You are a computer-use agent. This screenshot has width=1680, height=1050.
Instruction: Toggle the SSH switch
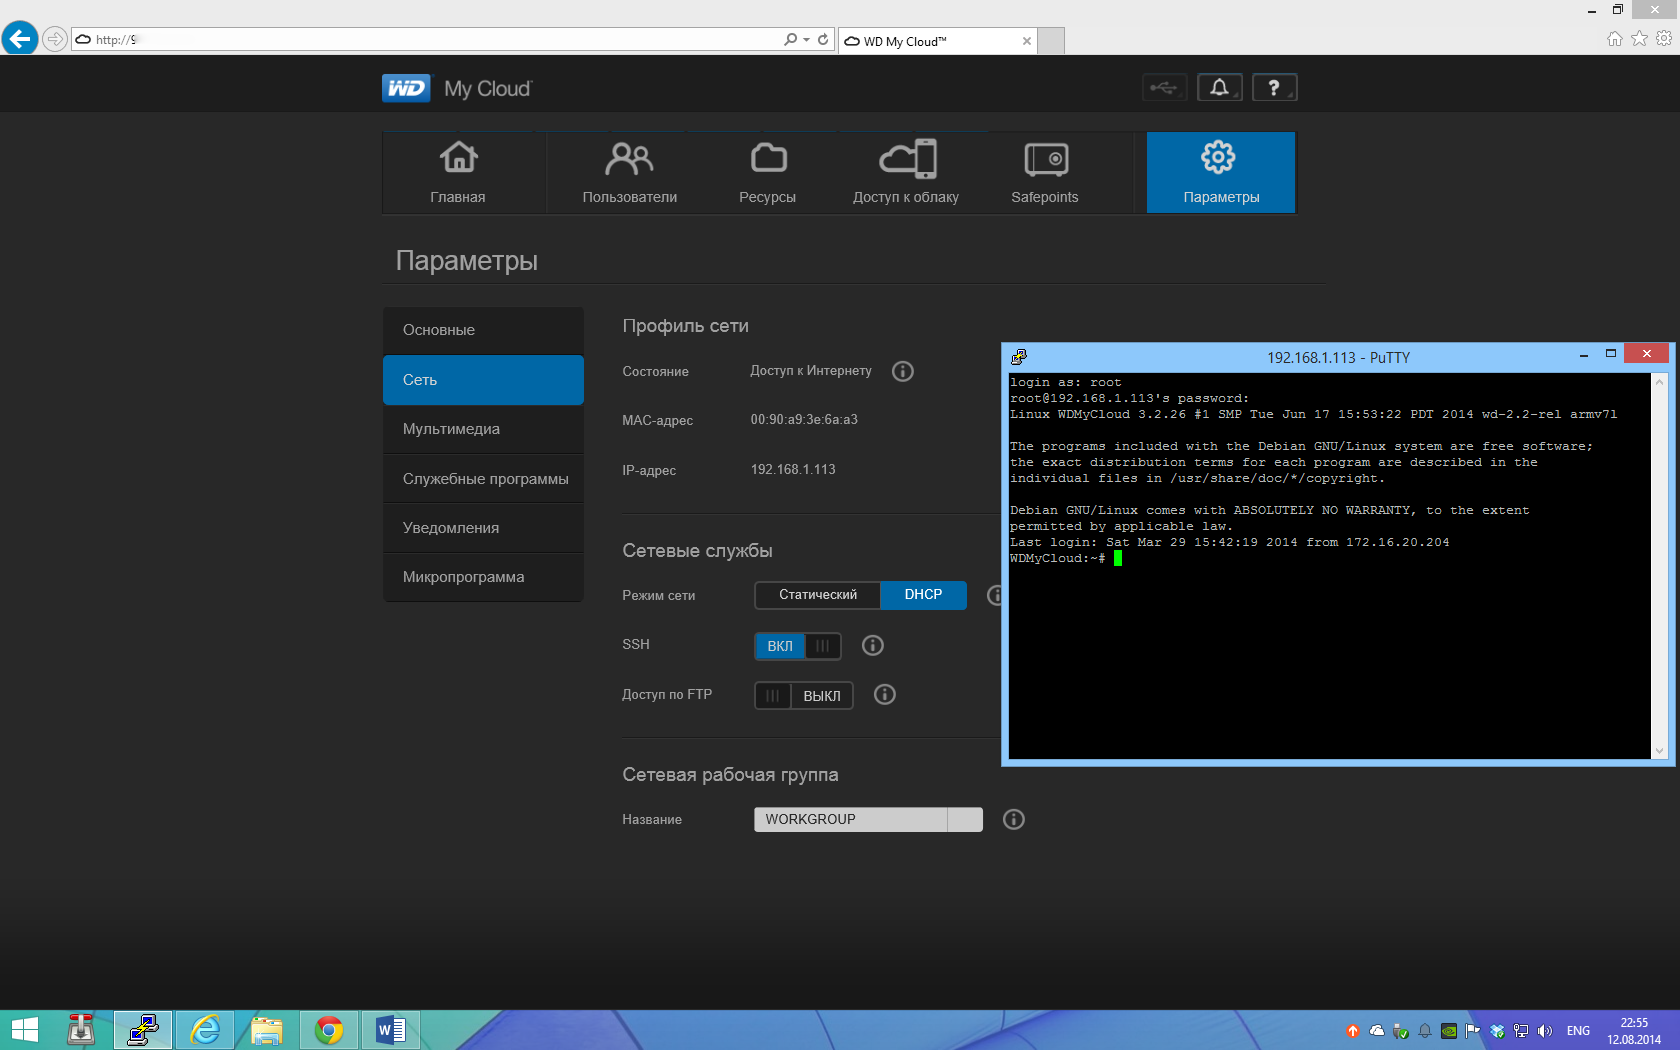pyautogui.click(x=798, y=646)
